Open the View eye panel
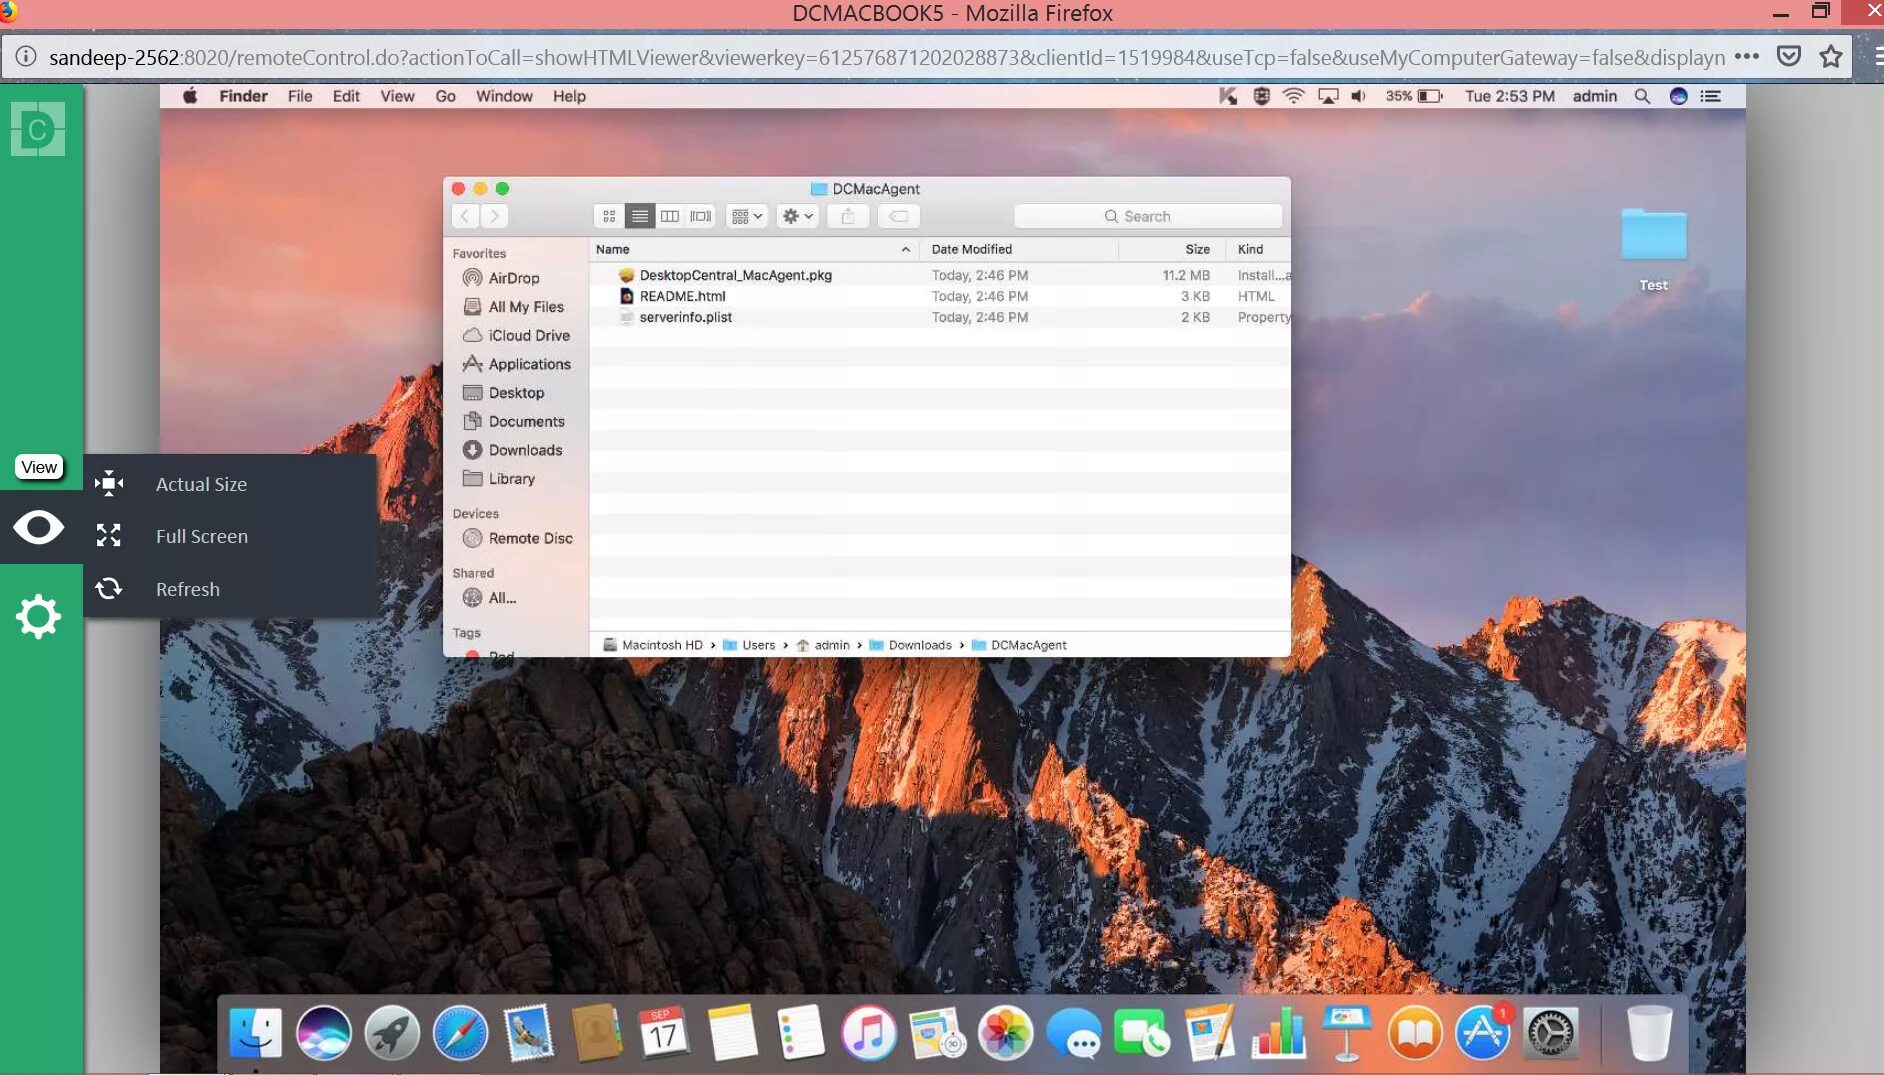 pos(39,527)
